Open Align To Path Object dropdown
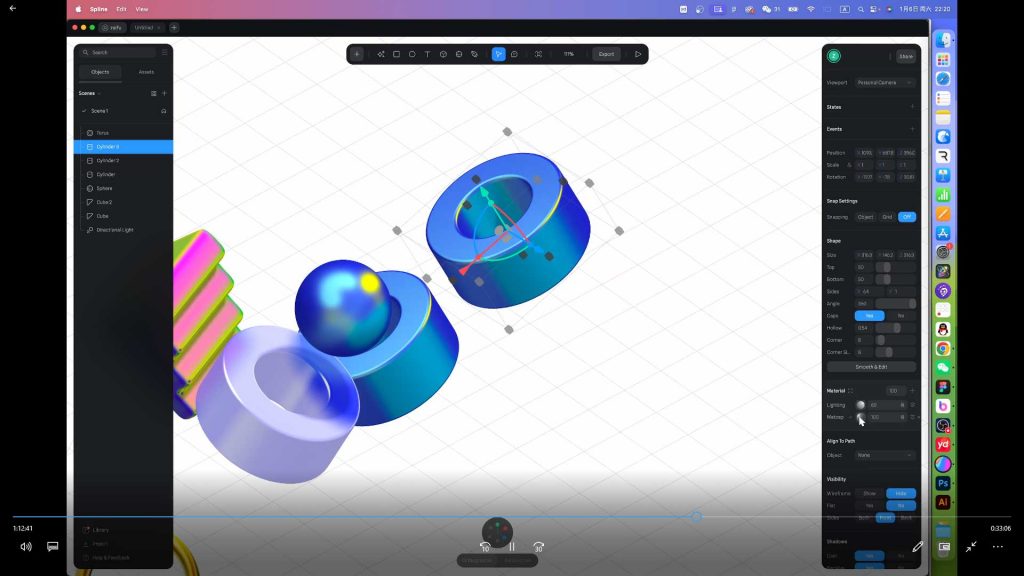 pyautogui.click(x=885, y=455)
